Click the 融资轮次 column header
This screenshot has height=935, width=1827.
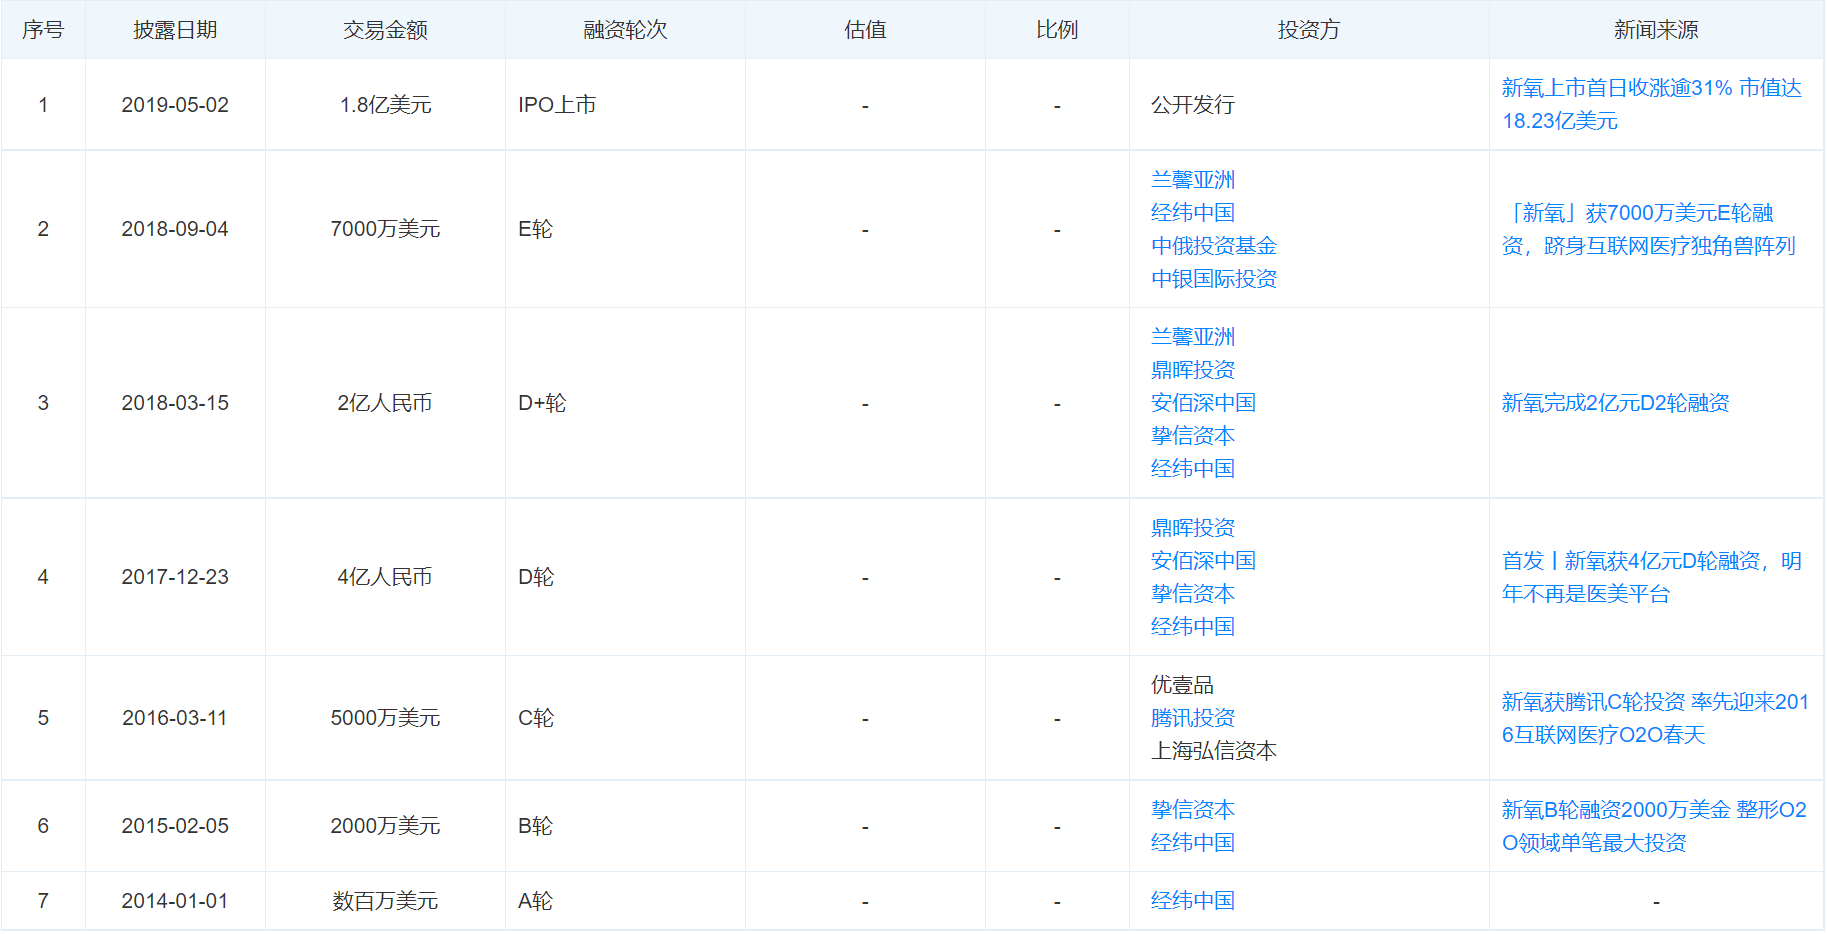pos(625,30)
